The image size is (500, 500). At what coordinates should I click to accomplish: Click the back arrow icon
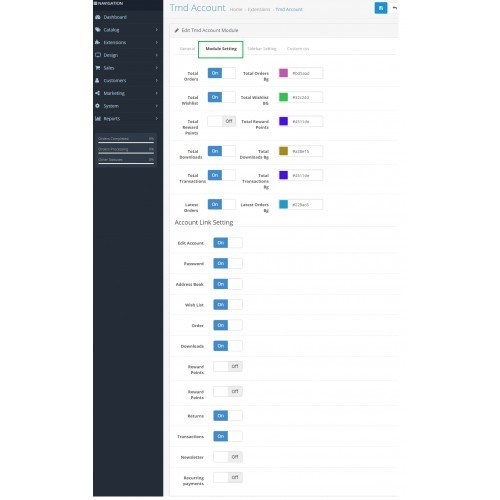tap(395, 8)
